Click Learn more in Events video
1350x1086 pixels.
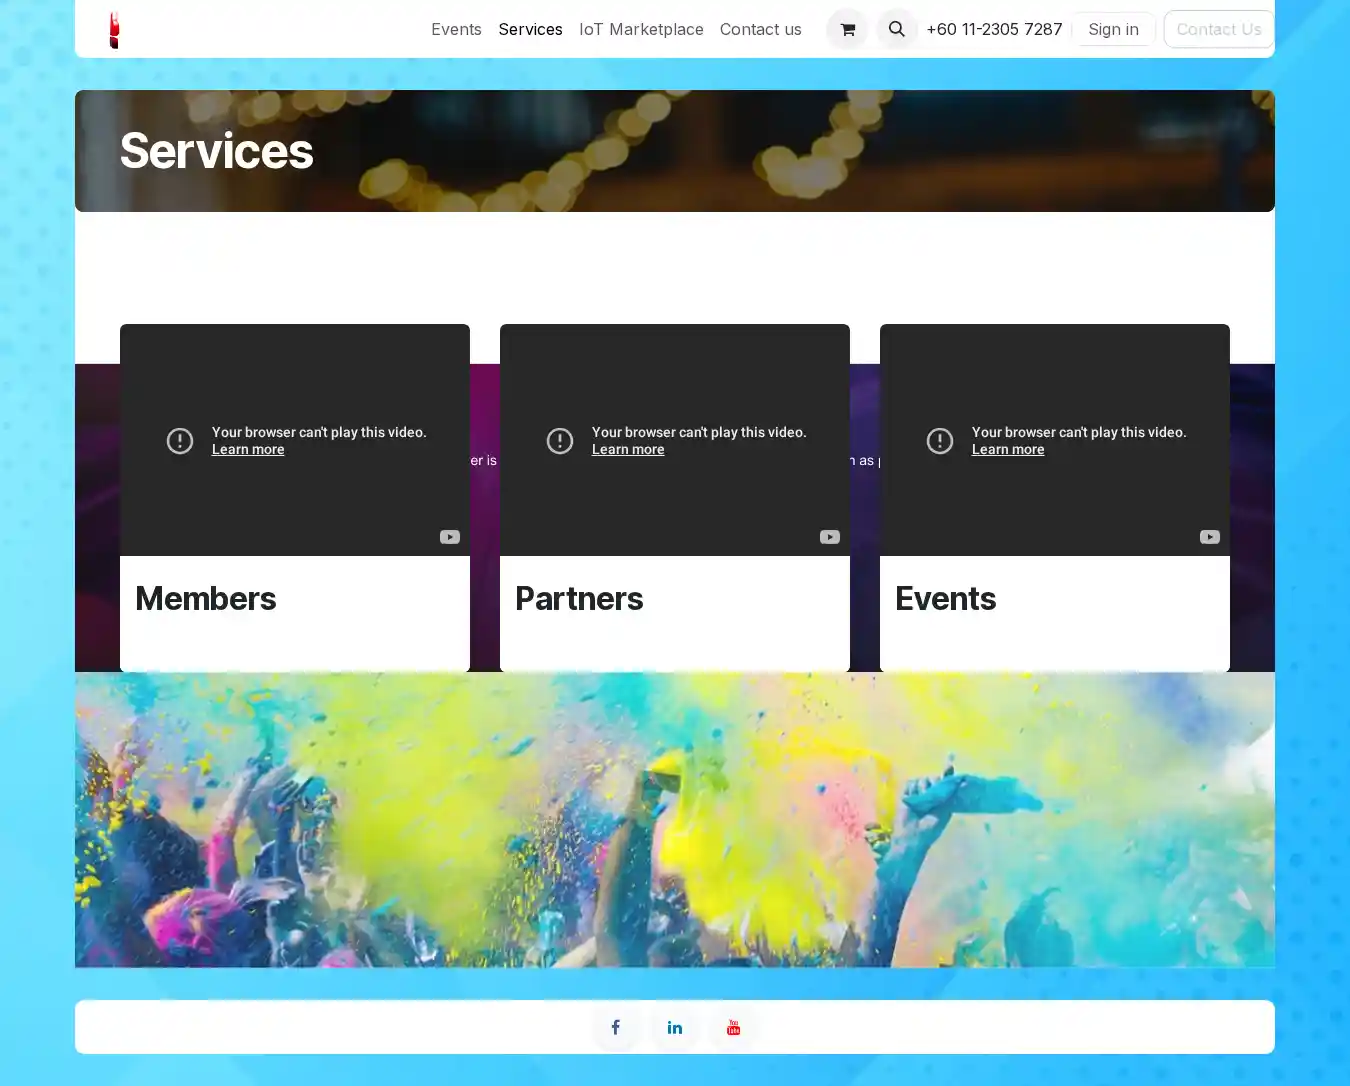click(1008, 450)
